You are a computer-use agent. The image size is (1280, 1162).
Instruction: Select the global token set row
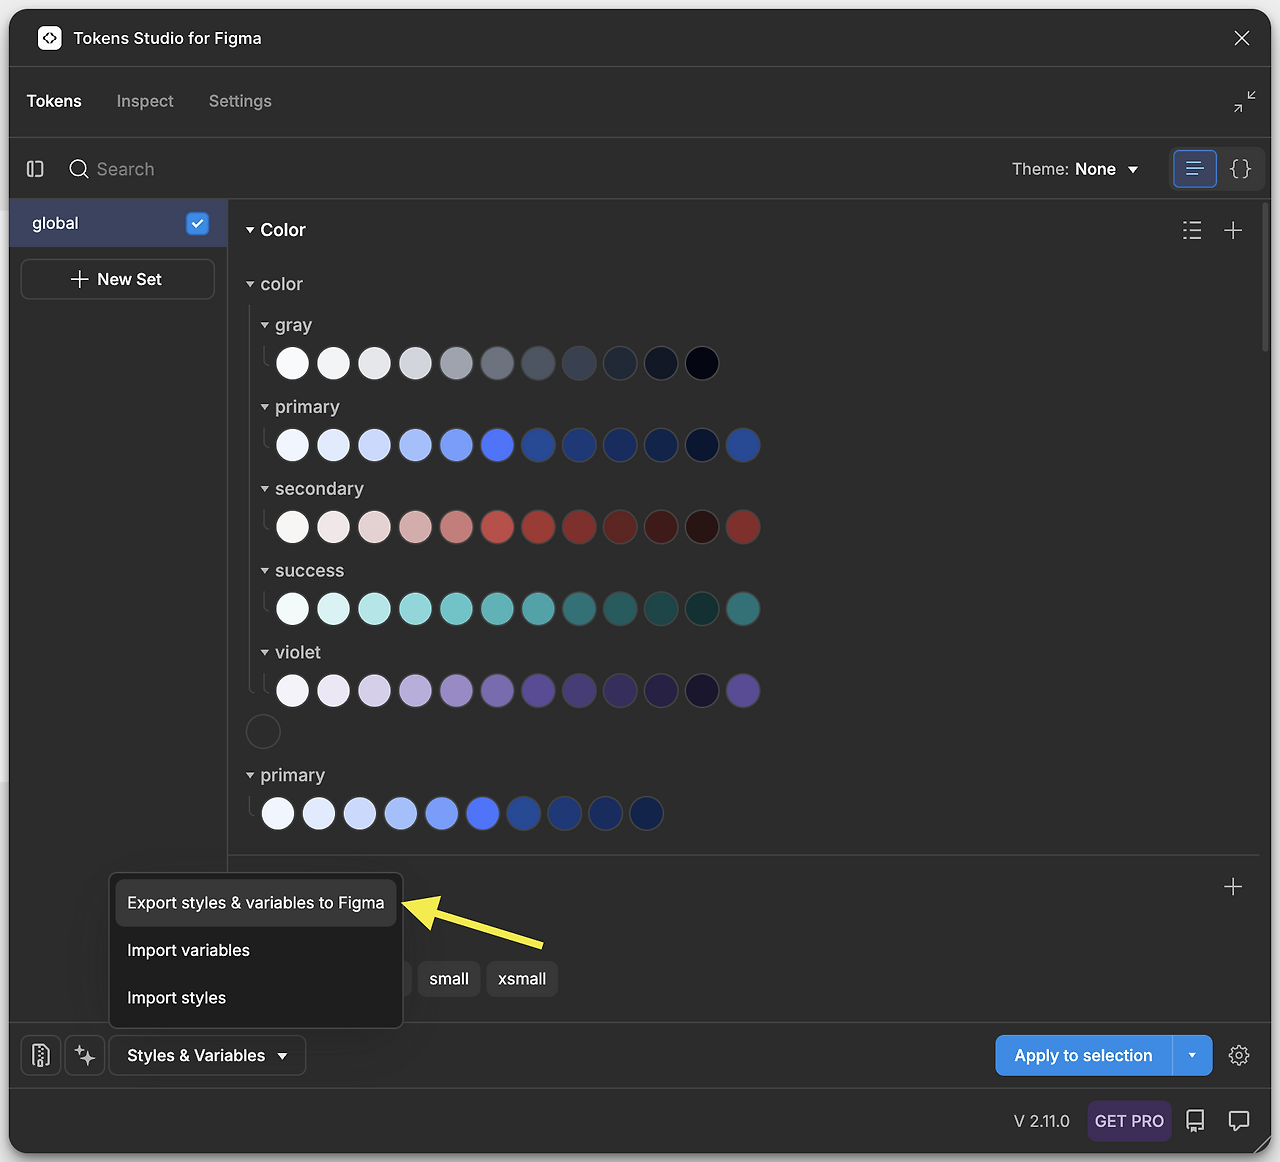click(x=118, y=223)
